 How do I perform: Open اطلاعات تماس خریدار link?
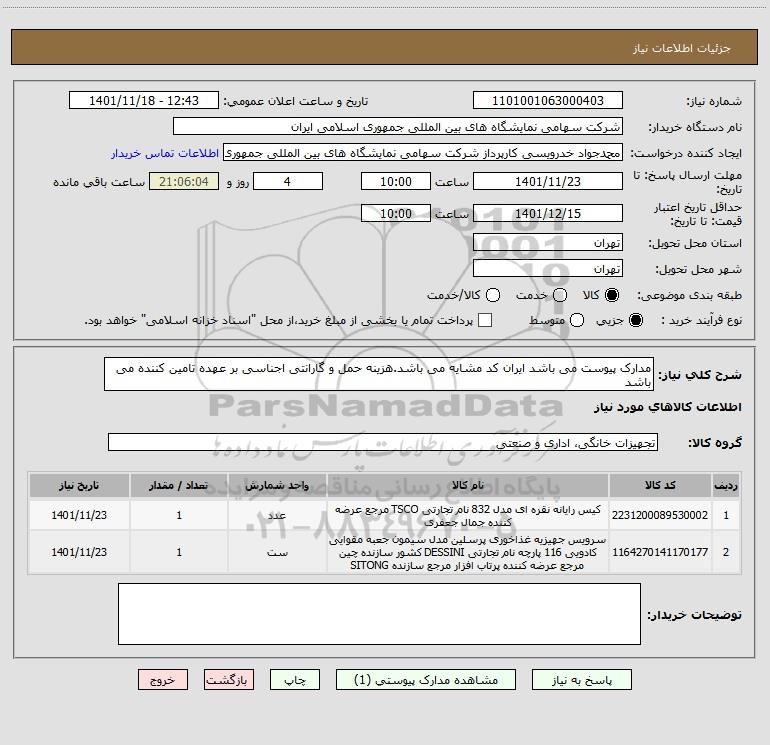(165, 153)
